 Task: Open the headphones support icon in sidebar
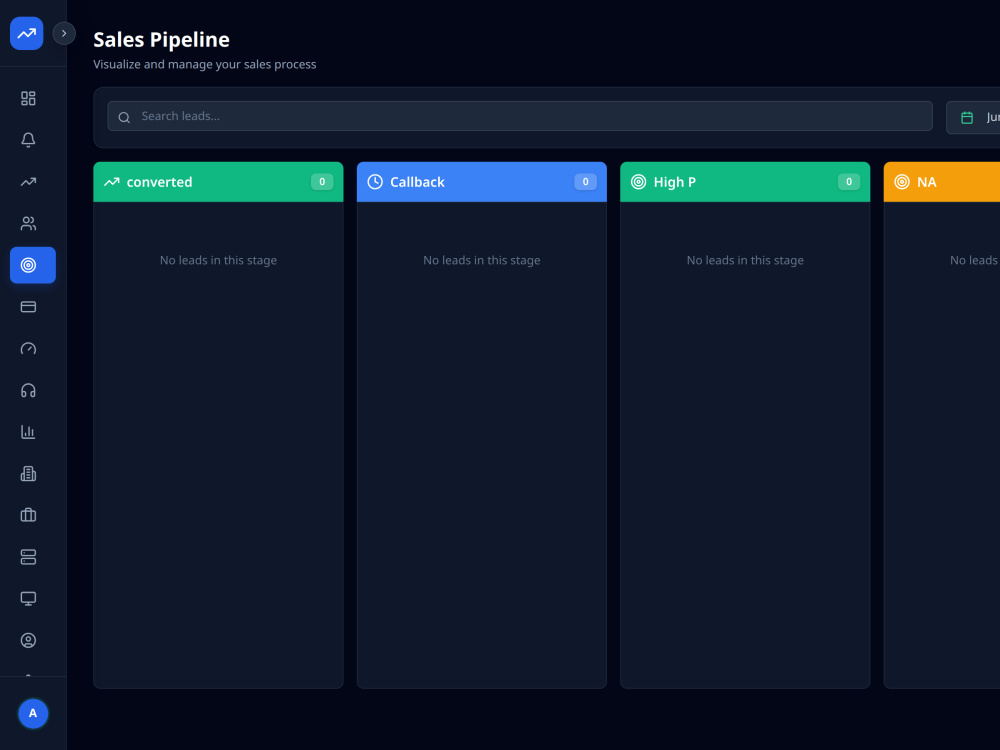[28, 390]
